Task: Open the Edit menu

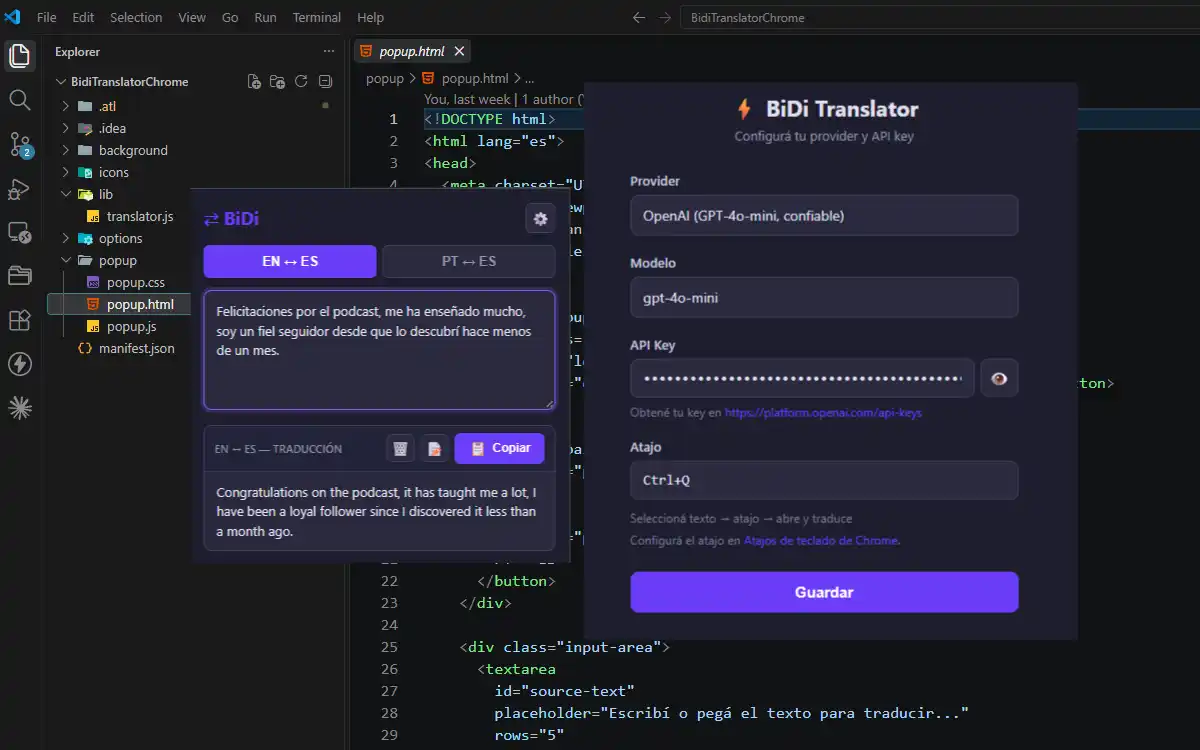Action: tap(83, 17)
